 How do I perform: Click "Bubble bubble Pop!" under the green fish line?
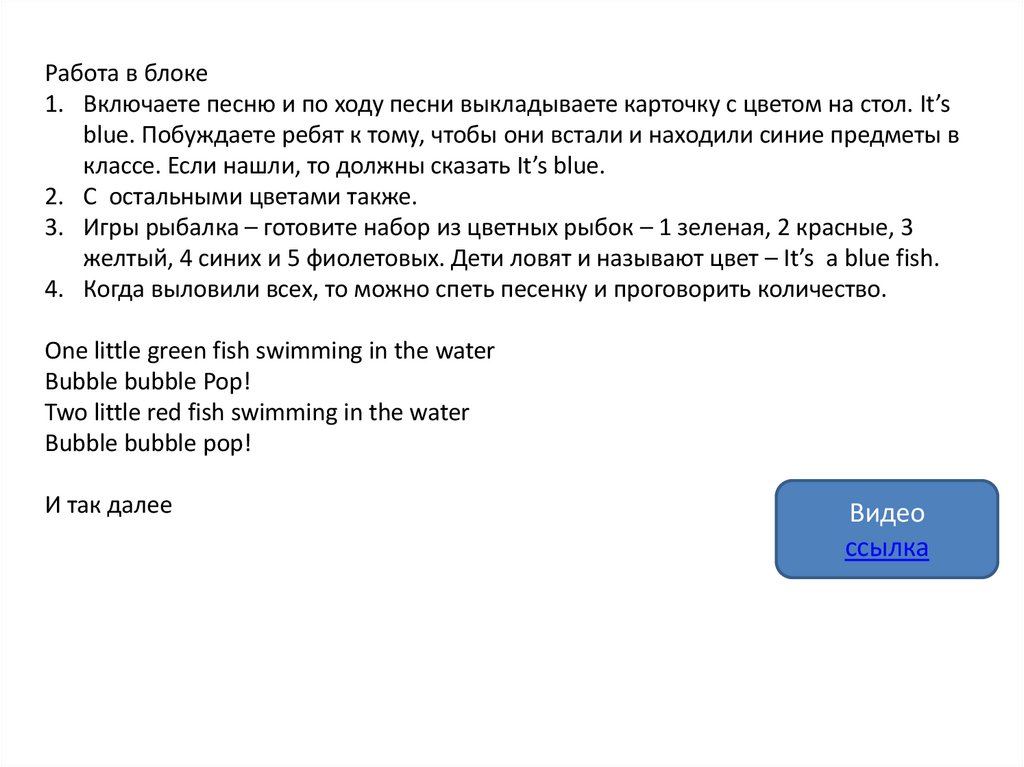(x=147, y=382)
